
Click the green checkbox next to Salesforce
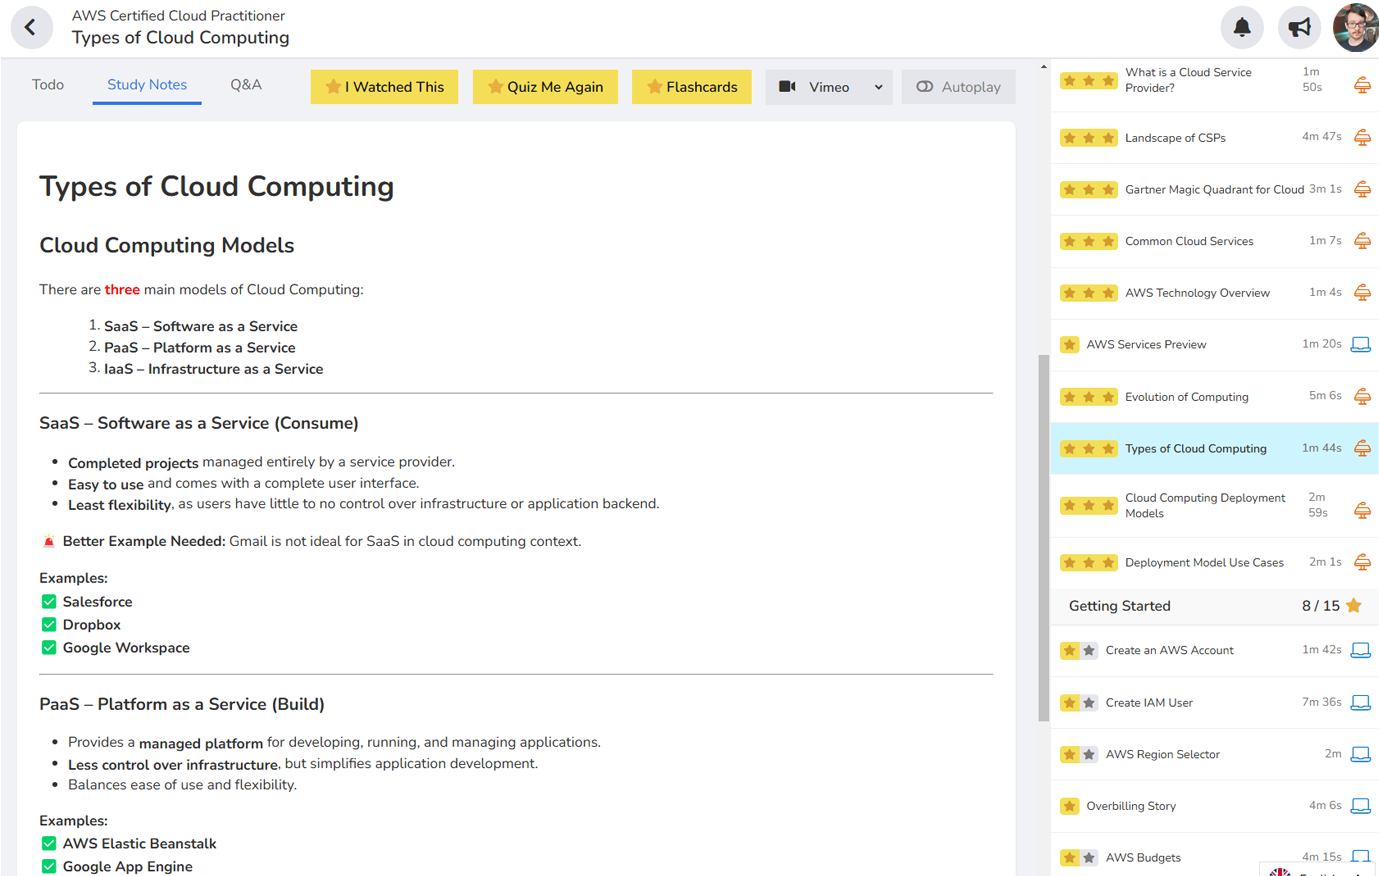click(x=49, y=601)
